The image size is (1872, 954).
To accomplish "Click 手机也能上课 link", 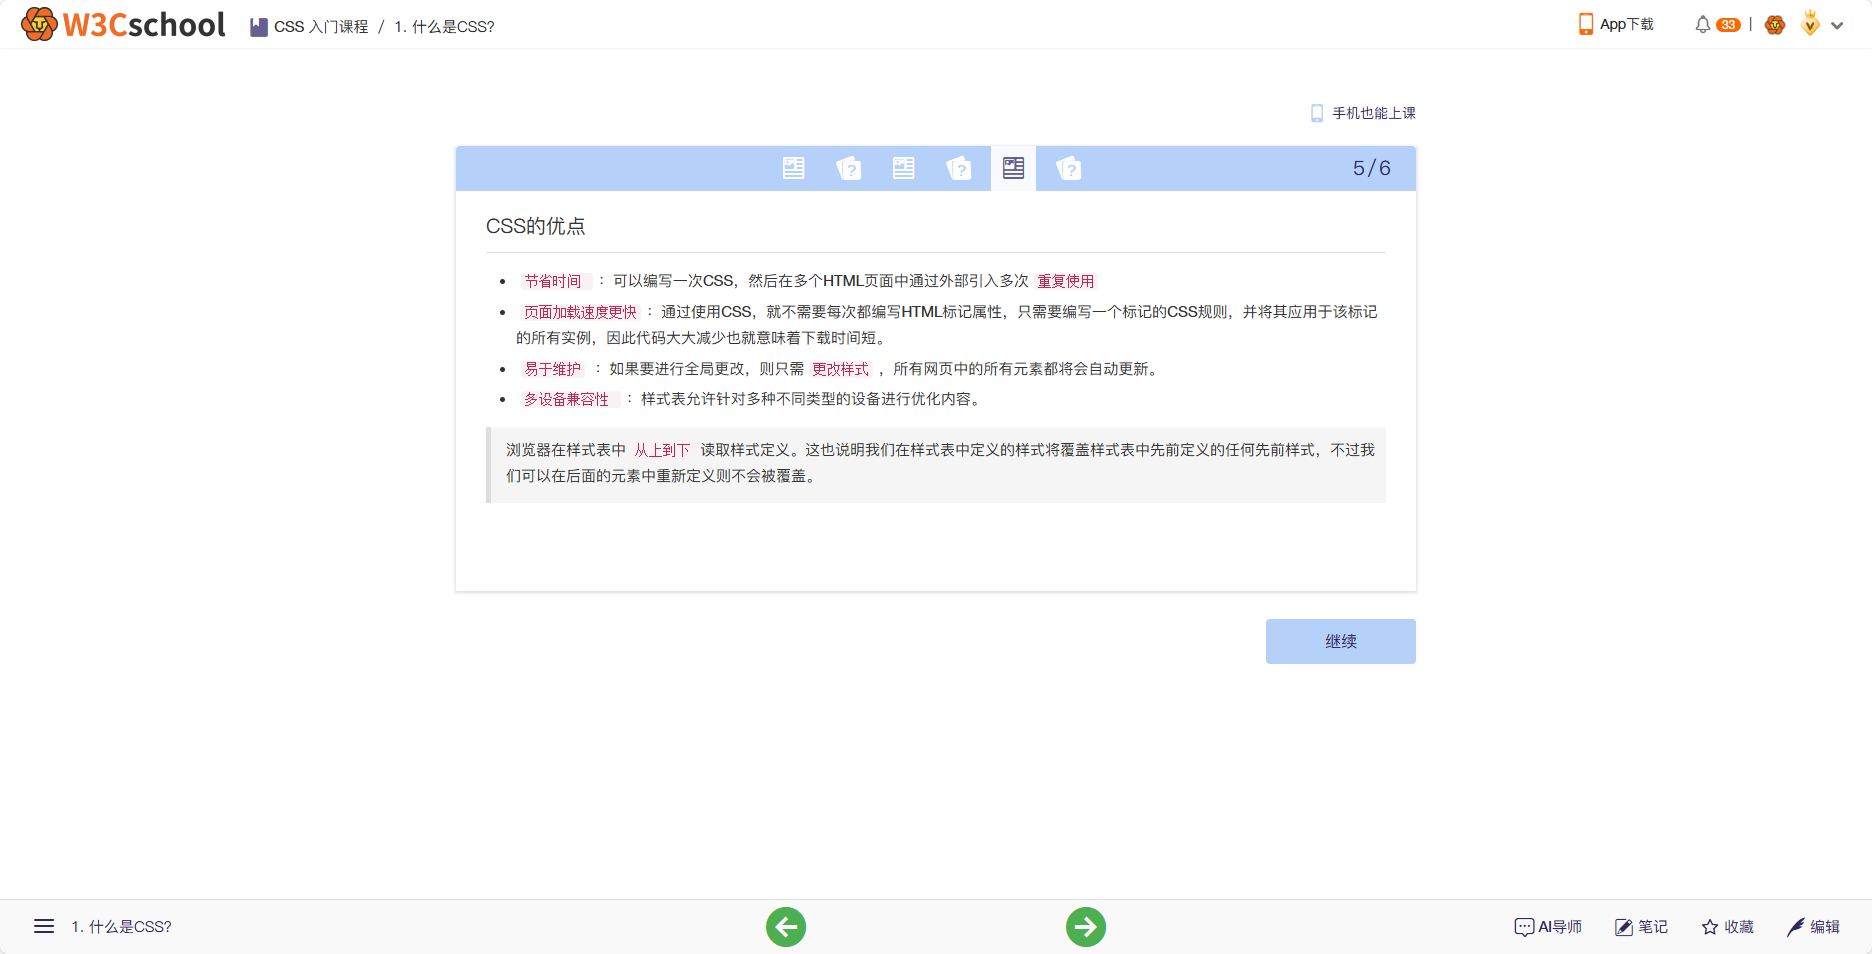I will [1373, 113].
